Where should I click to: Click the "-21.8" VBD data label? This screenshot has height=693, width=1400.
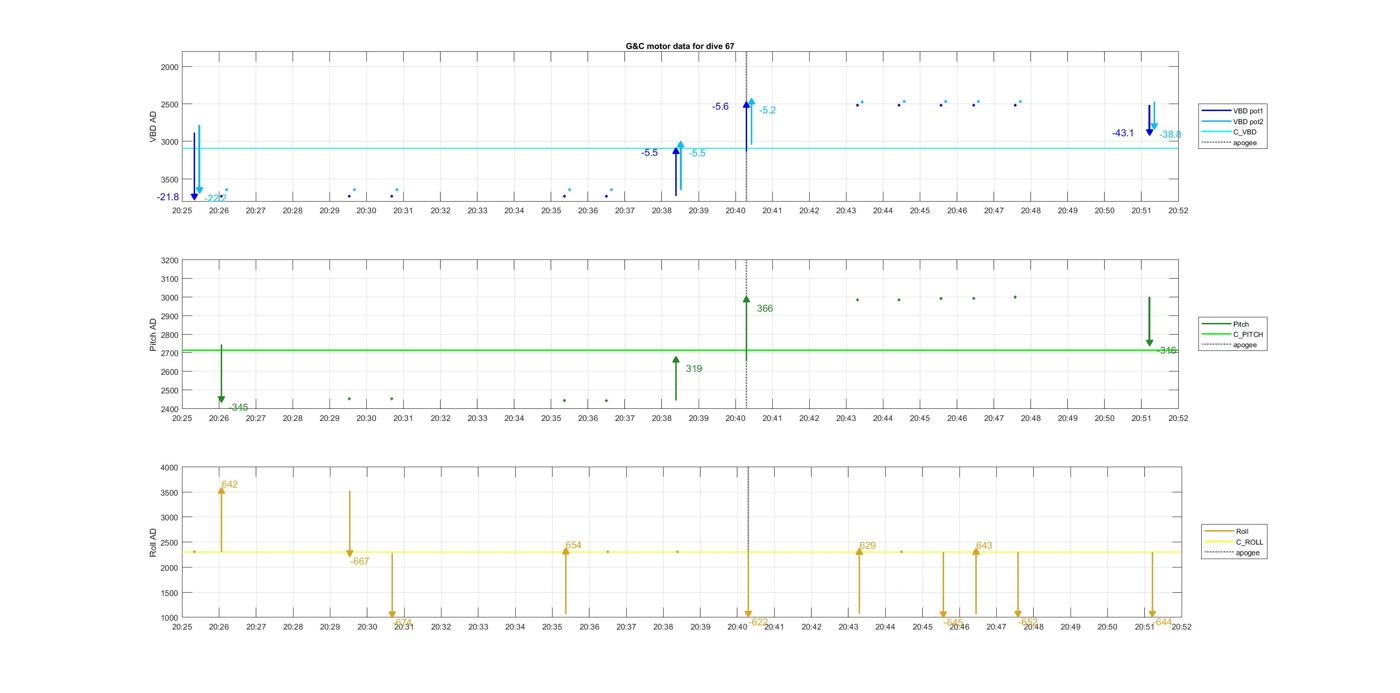tap(168, 197)
